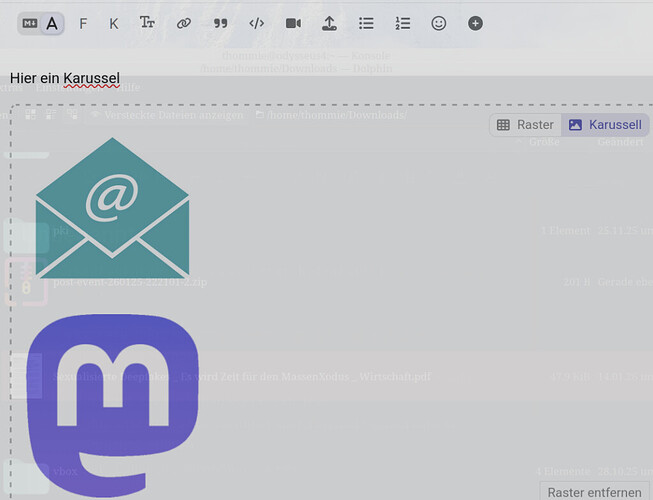Apply bold formatting with the F button
The height and width of the screenshot is (500, 653).
click(x=83, y=23)
